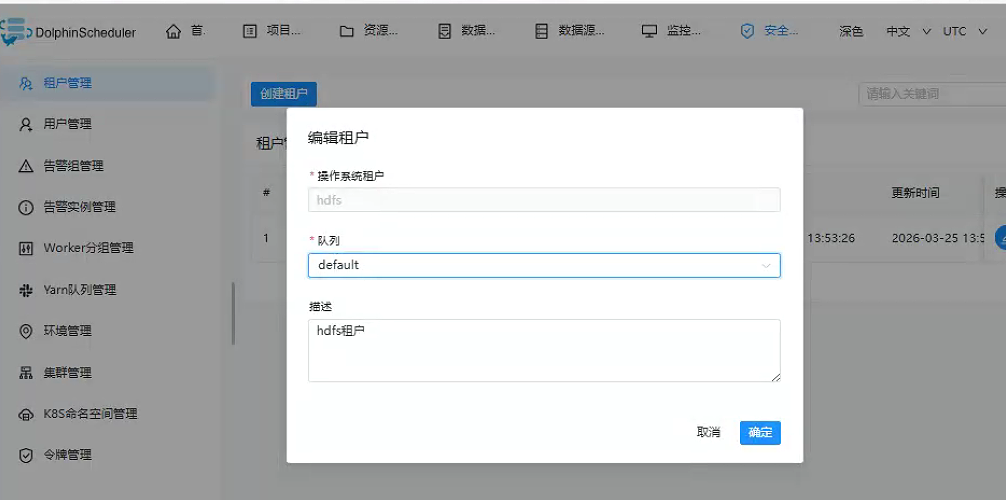Open the UTC timezone dropdown
Viewport: 1006px width, 500px height.
click(x=964, y=31)
